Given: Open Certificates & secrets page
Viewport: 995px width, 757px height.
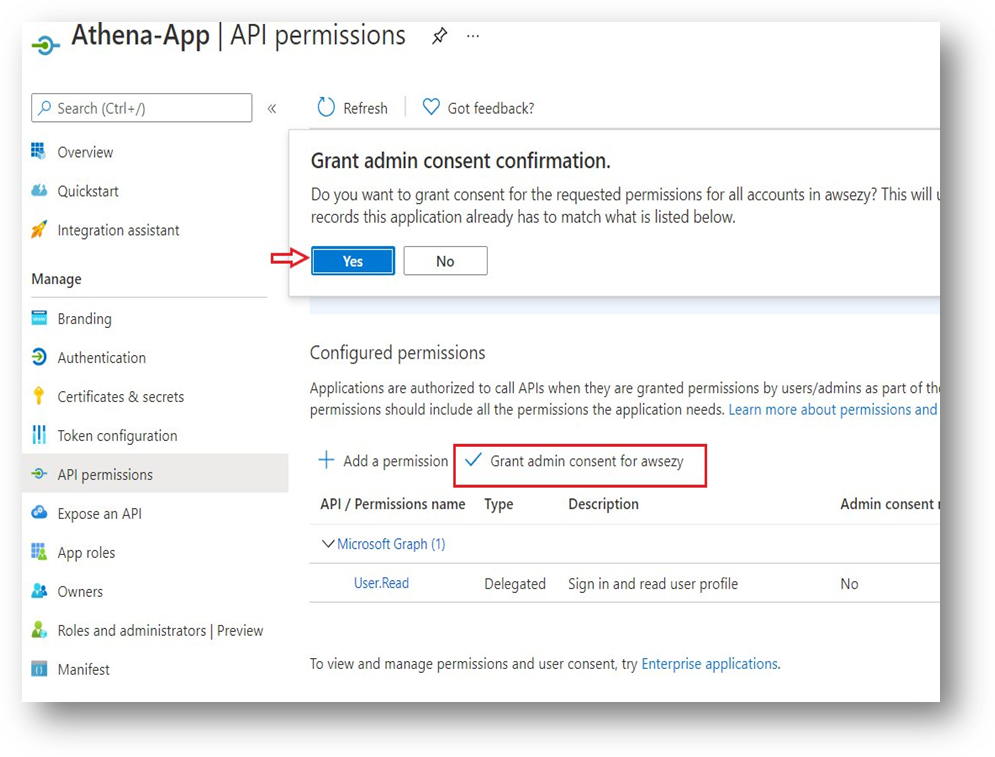Looking at the screenshot, I should click(121, 397).
